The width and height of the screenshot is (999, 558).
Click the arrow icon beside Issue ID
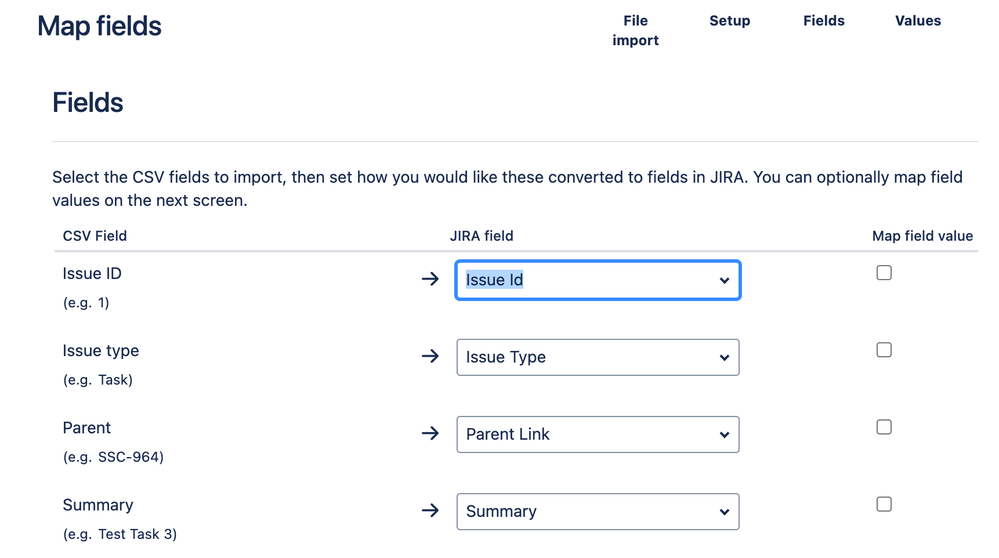click(430, 279)
